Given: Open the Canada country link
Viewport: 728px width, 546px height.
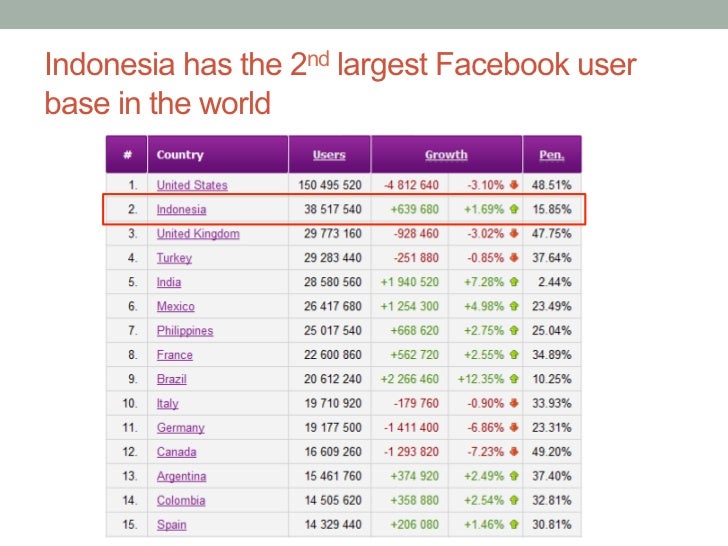Looking at the screenshot, I should [x=176, y=452].
